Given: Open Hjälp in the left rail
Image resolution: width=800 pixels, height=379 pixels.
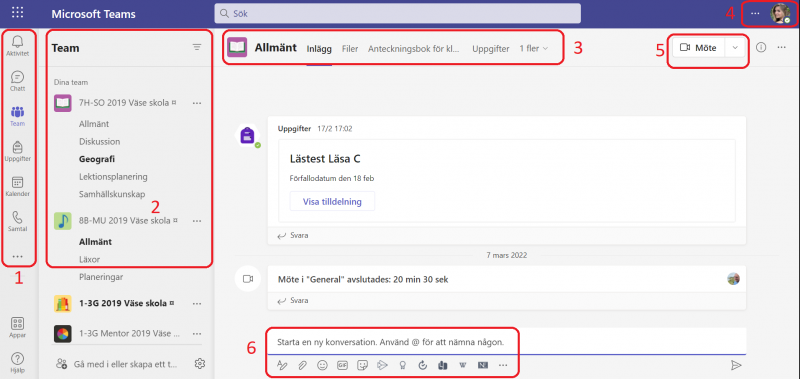Looking at the screenshot, I should (17, 363).
